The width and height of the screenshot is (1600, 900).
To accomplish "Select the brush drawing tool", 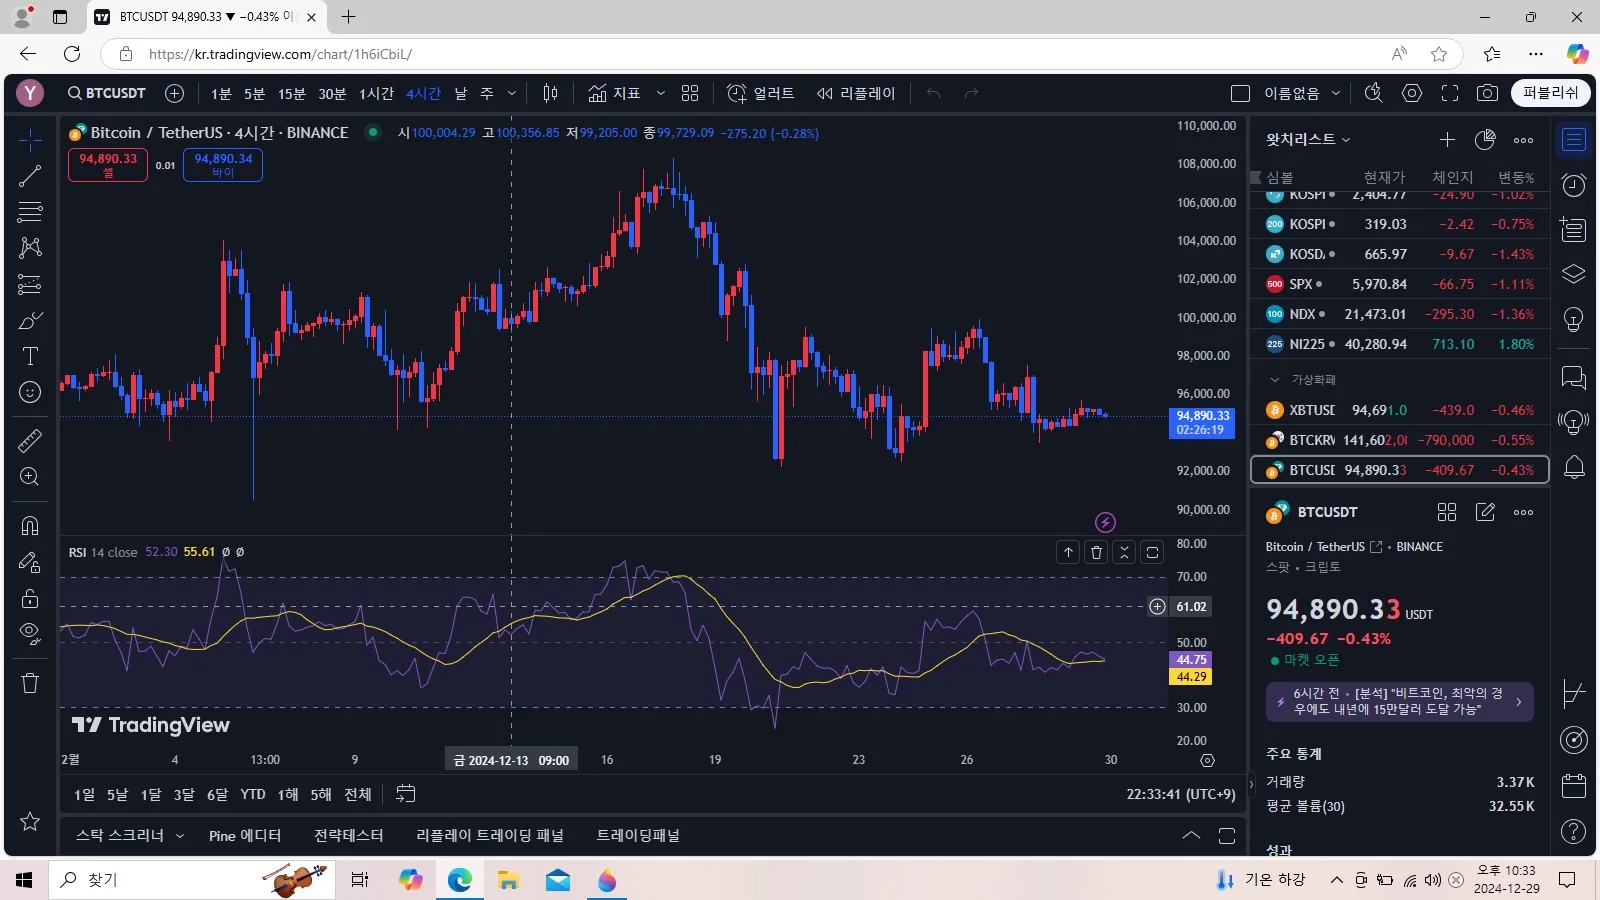I will click(x=30, y=321).
